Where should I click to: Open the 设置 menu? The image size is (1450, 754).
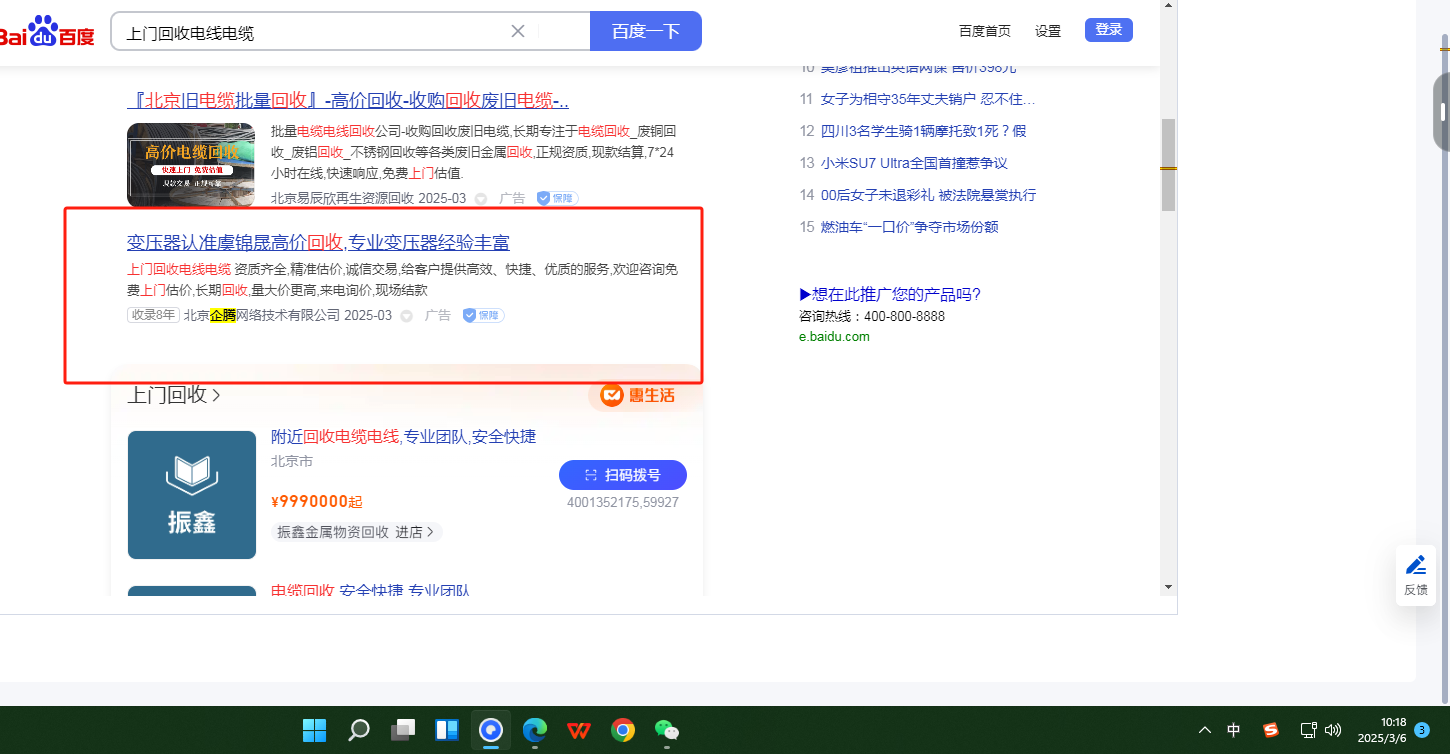point(1048,31)
